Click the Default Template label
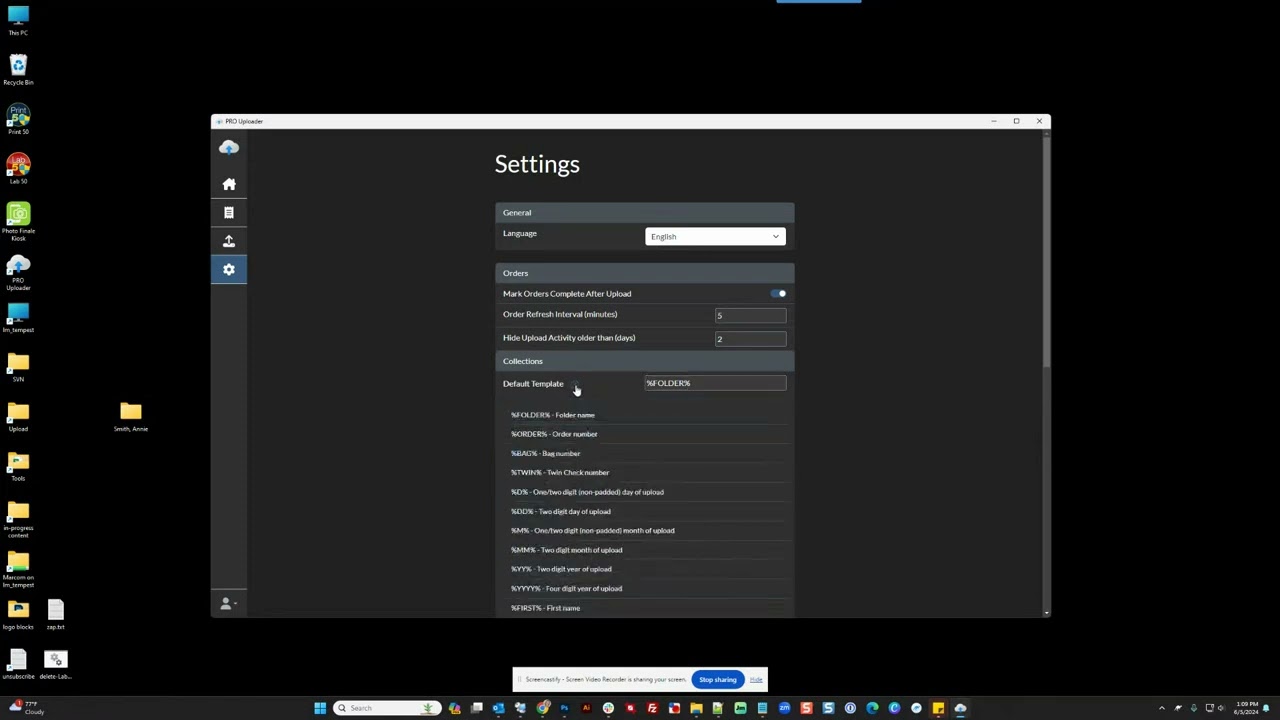The width and height of the screenshot is (1280, 720). coord(533,384)
